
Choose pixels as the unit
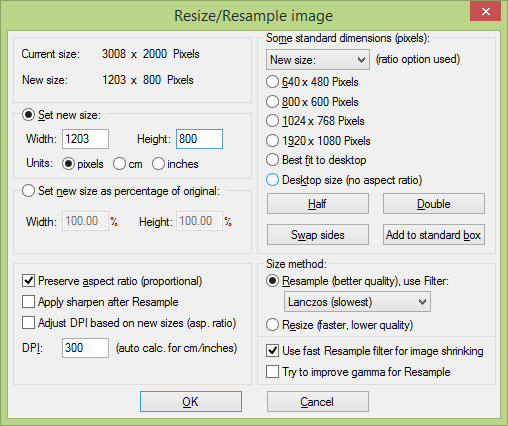coord(68,164)
